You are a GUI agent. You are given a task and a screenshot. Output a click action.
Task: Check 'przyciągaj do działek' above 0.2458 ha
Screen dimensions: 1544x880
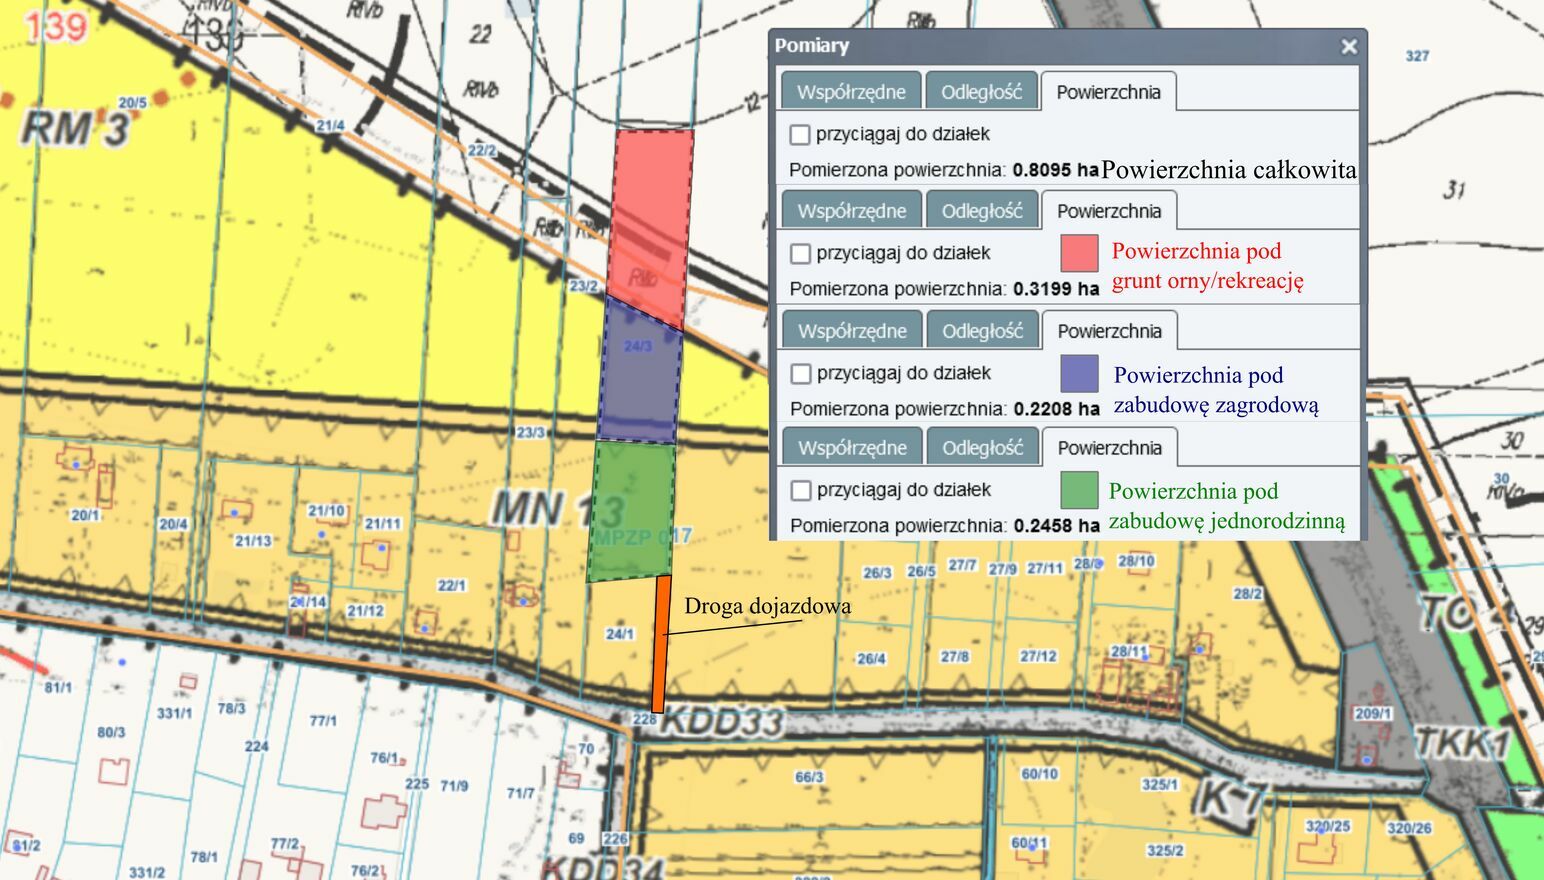800,490
